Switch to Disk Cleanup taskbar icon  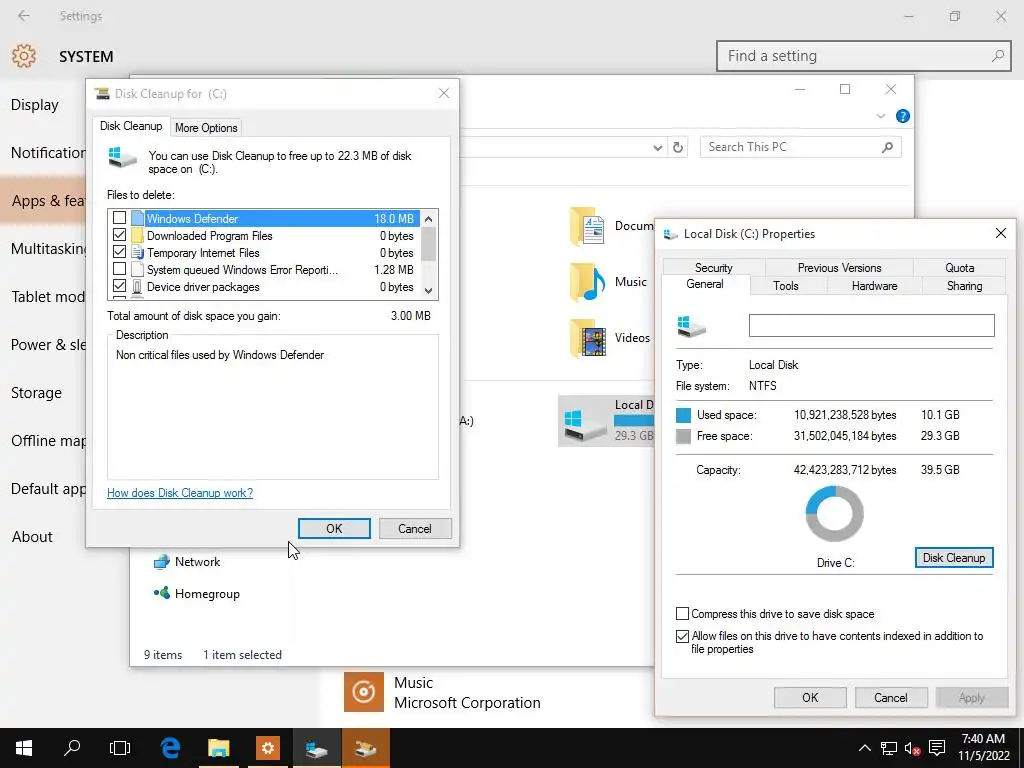365,748
